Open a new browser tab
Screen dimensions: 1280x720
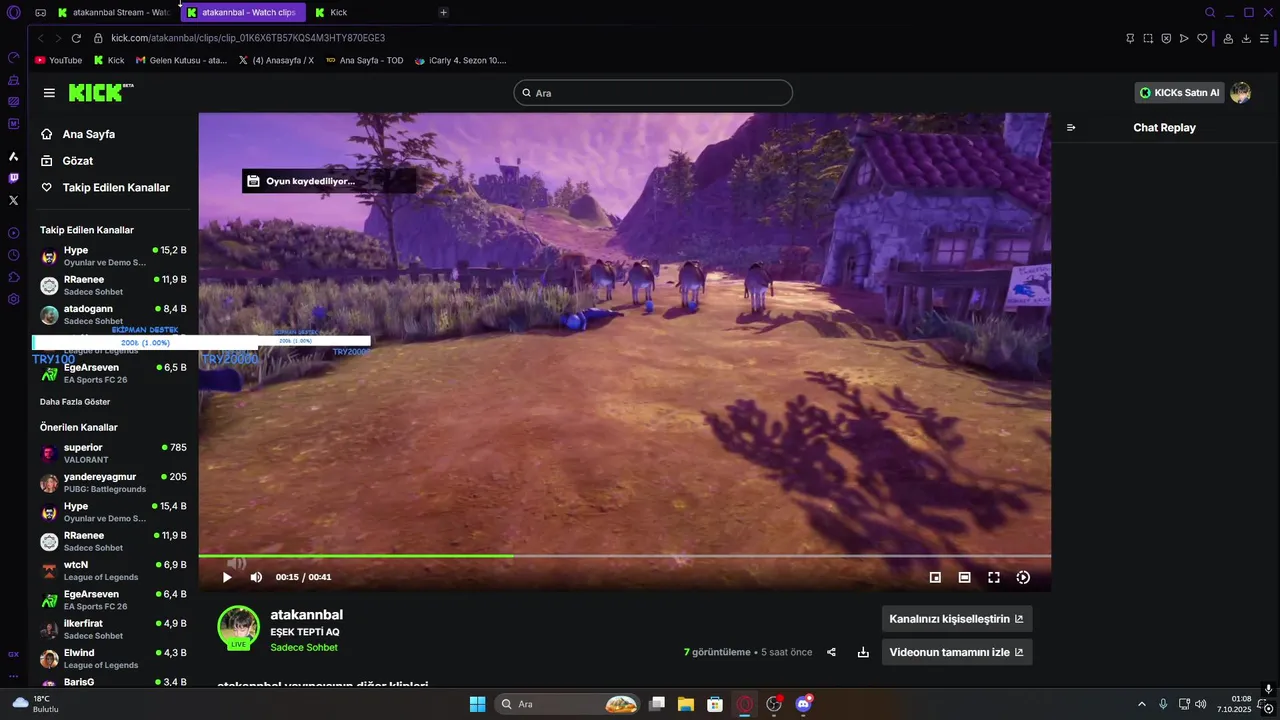[x=443, y=12]
